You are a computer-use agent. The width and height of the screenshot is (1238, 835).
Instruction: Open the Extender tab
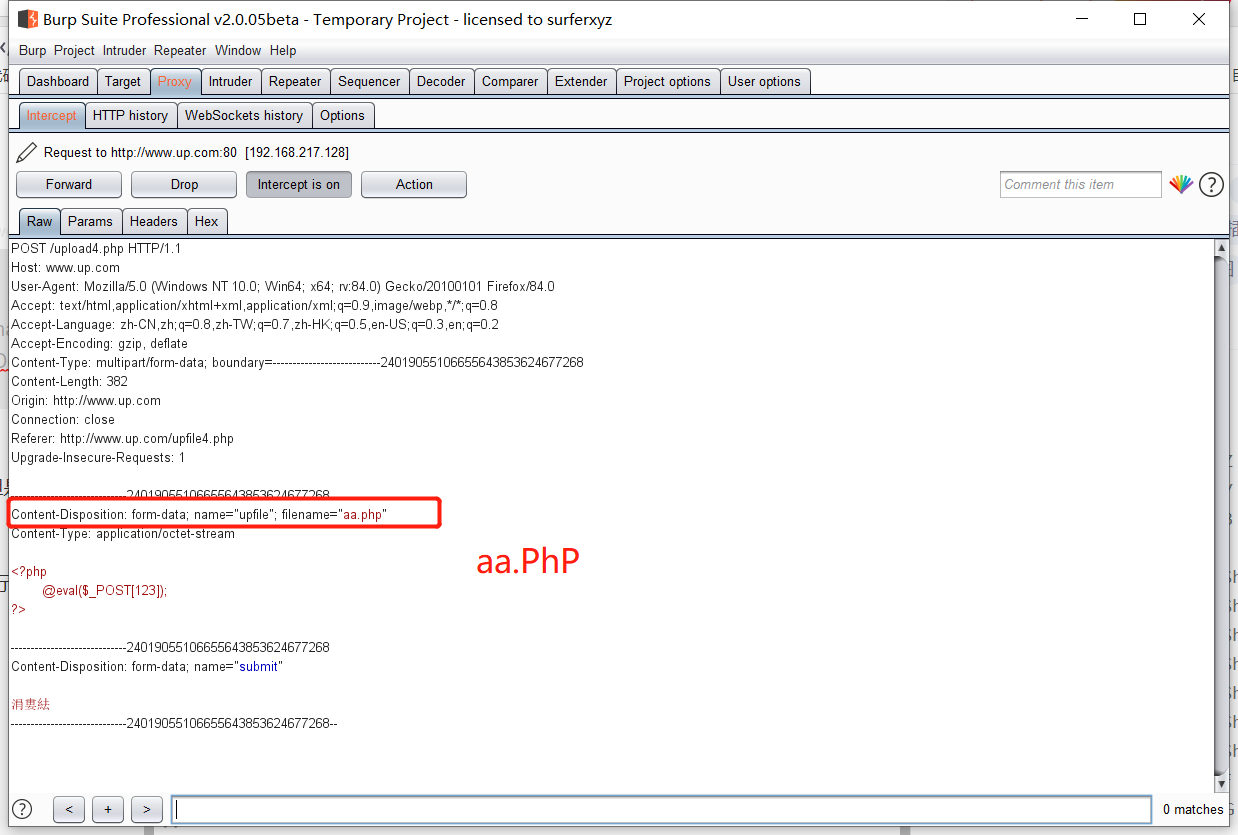(581, 82)
